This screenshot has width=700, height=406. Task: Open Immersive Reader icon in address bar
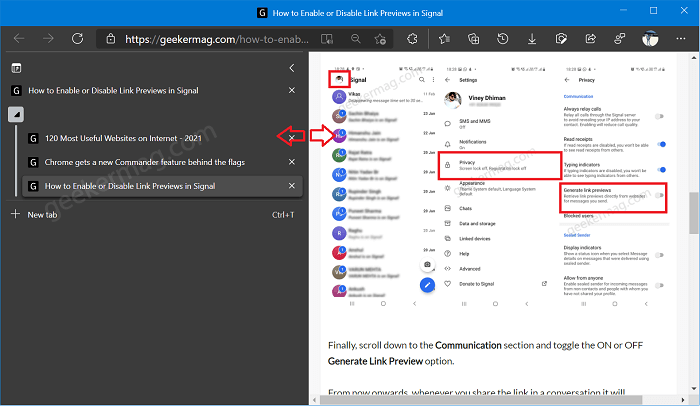[327, 39]
